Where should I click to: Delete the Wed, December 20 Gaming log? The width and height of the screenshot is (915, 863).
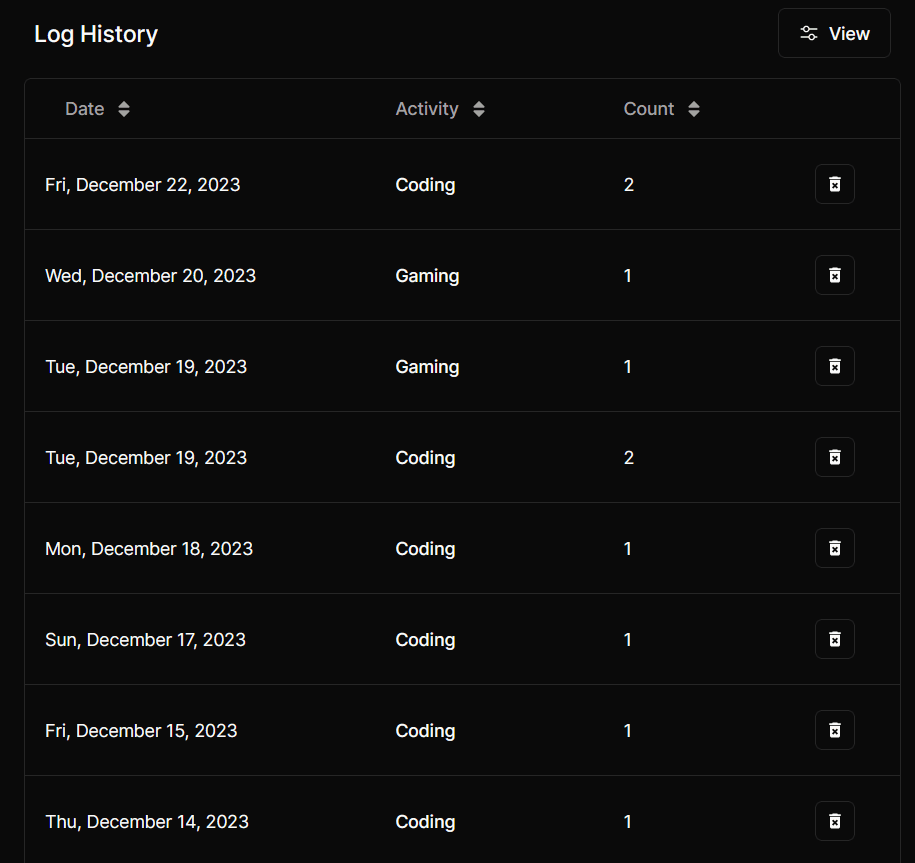click(x=834, y=275)
